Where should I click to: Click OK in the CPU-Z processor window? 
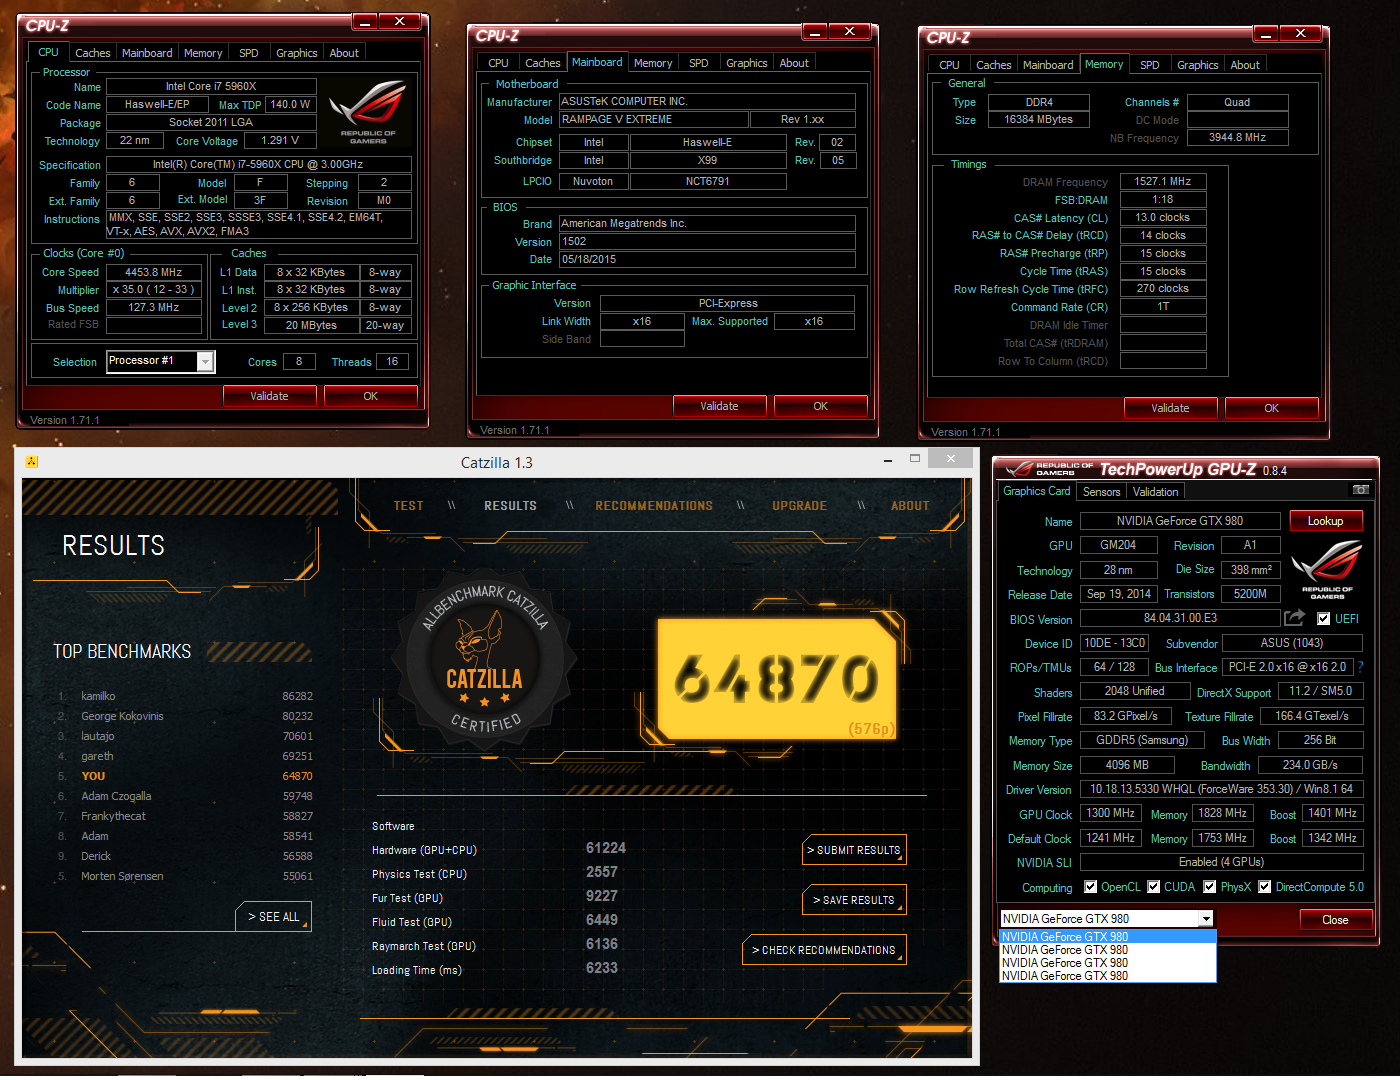point(371,396)
